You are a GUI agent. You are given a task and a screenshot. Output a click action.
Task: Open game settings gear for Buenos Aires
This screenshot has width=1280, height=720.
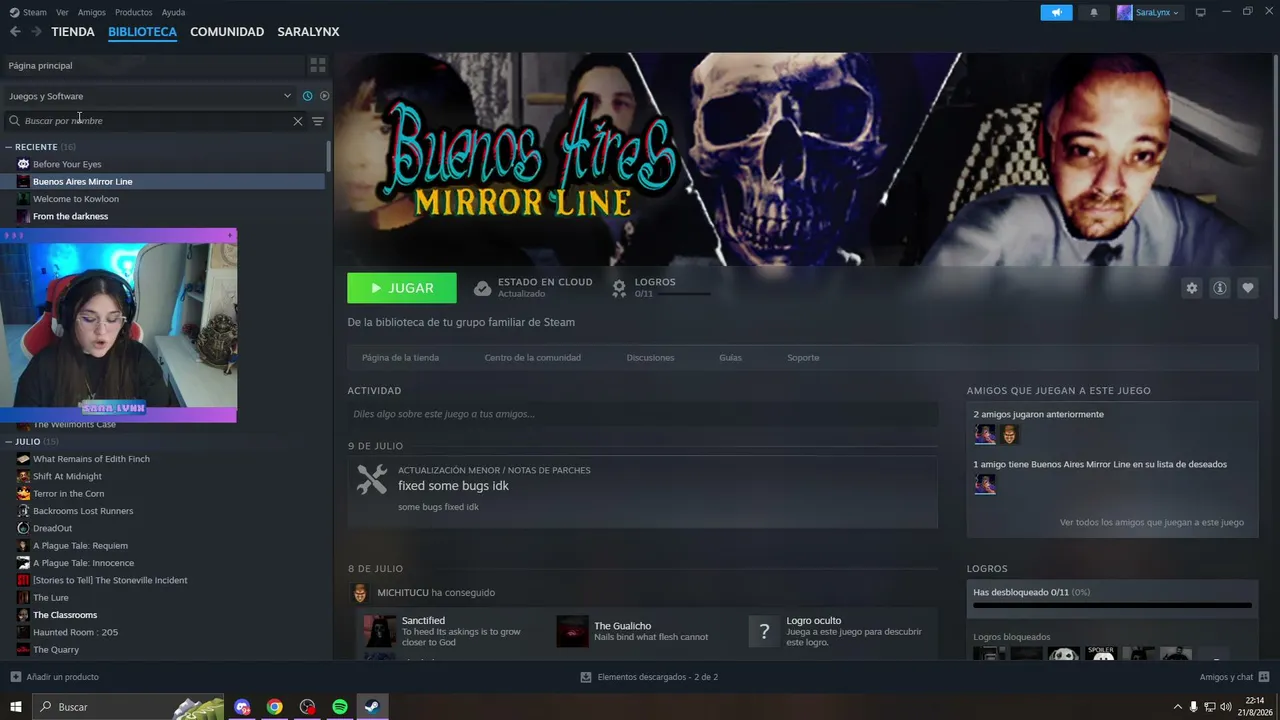point(1191,288)
